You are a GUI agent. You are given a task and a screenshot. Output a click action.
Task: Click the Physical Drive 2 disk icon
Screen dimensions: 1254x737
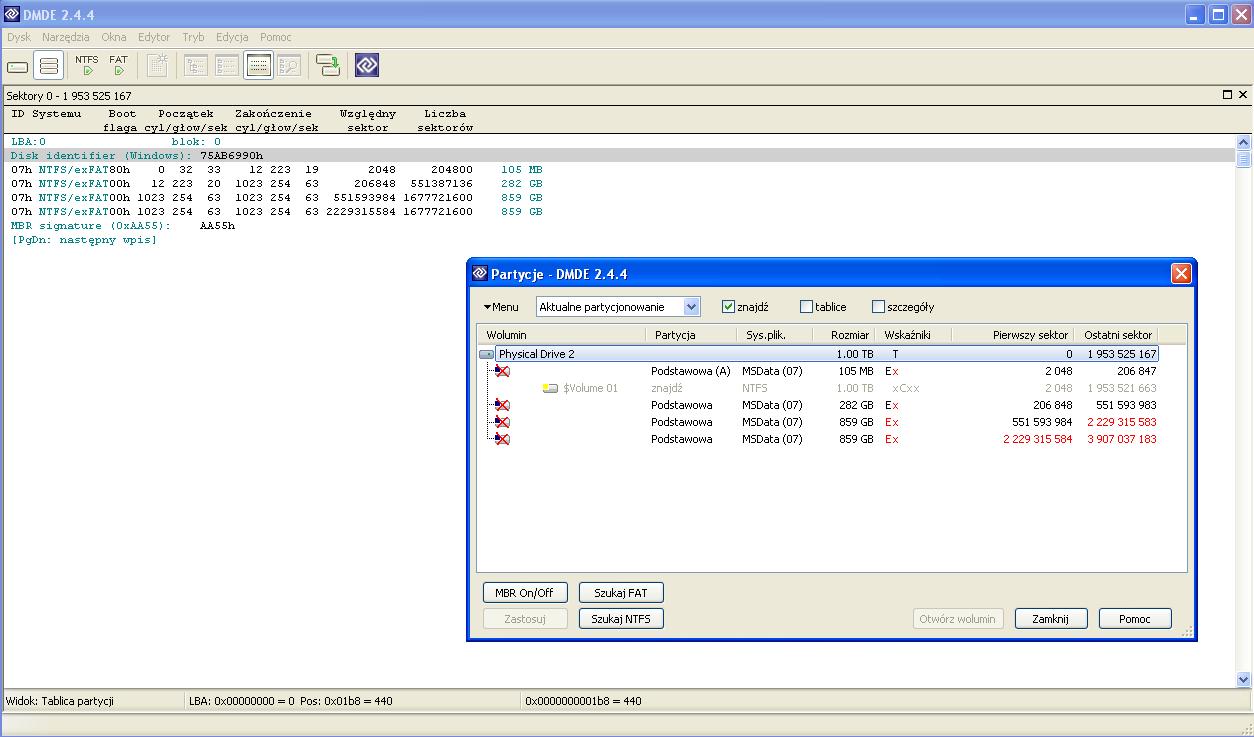[487, 354]
